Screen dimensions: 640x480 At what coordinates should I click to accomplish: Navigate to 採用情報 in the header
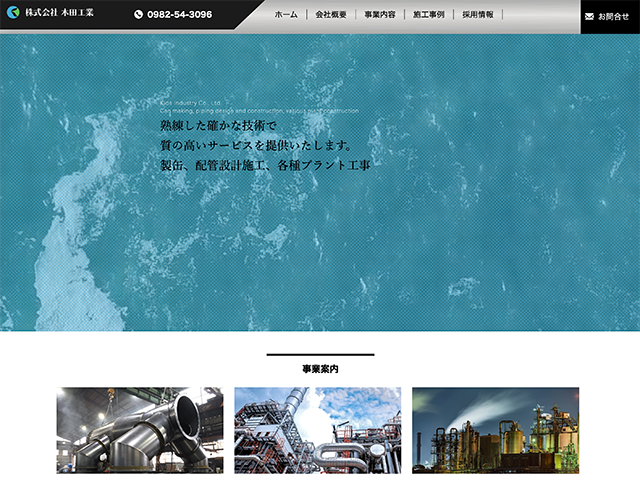[x=477, y=15]
